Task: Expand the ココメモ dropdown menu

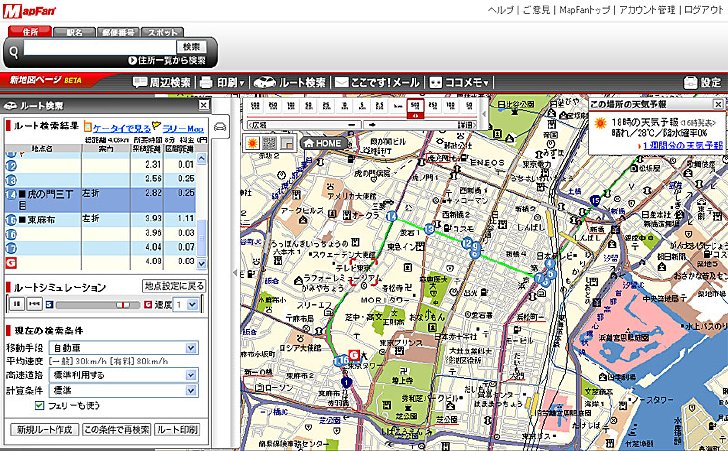Action: (x=459, y=83)
